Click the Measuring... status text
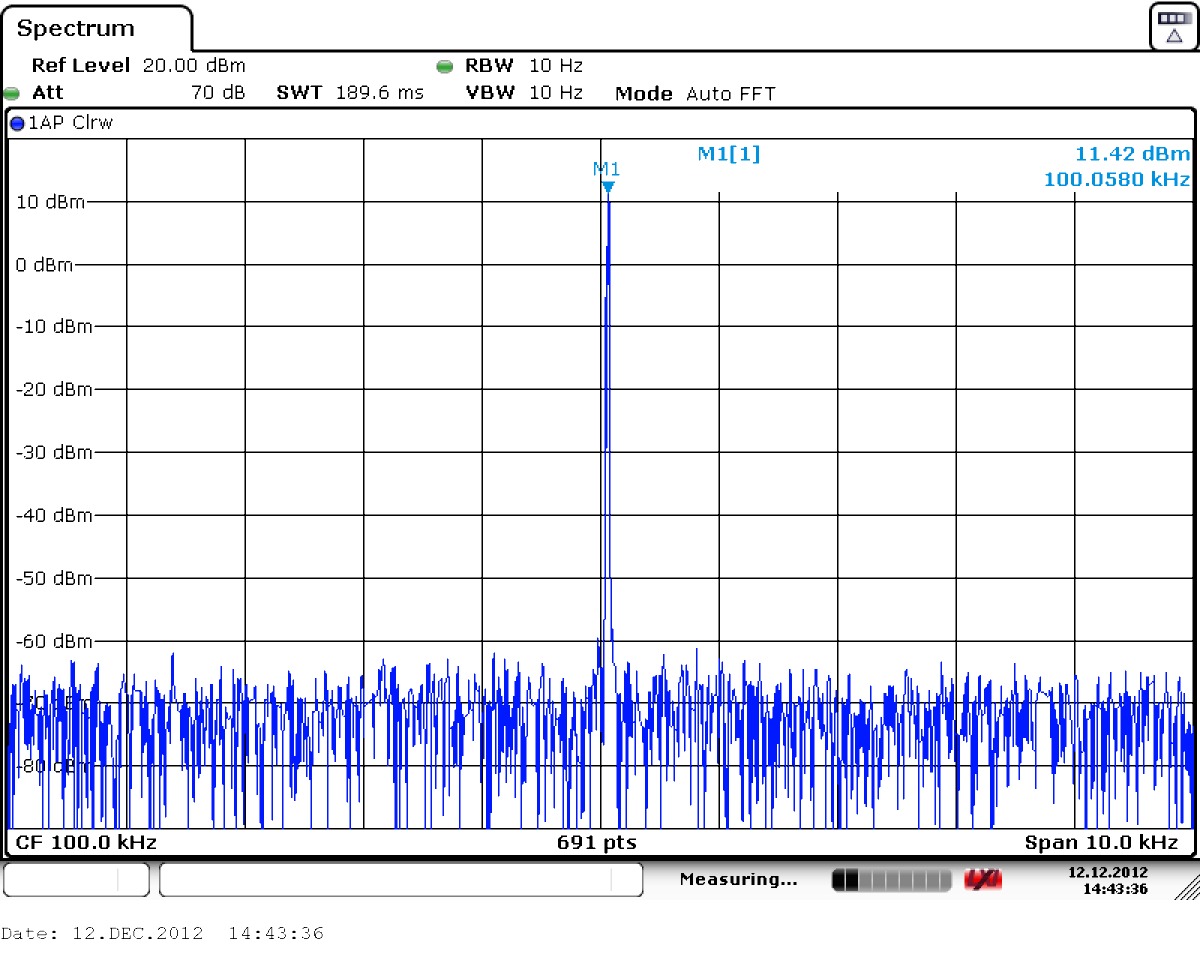 click(738, 880)
